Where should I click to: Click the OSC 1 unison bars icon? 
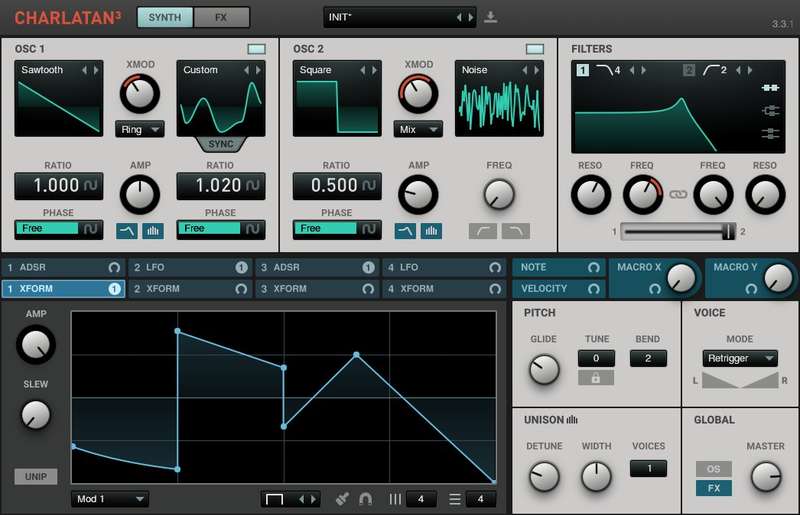pos(153,231)
